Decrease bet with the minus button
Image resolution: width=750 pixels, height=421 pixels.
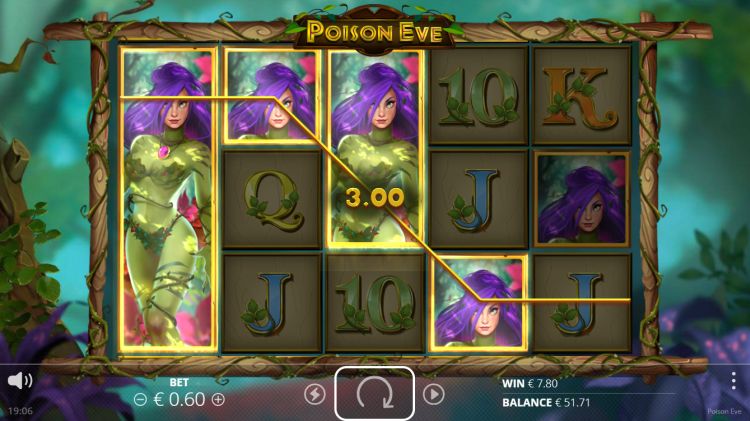click(140, 399)
